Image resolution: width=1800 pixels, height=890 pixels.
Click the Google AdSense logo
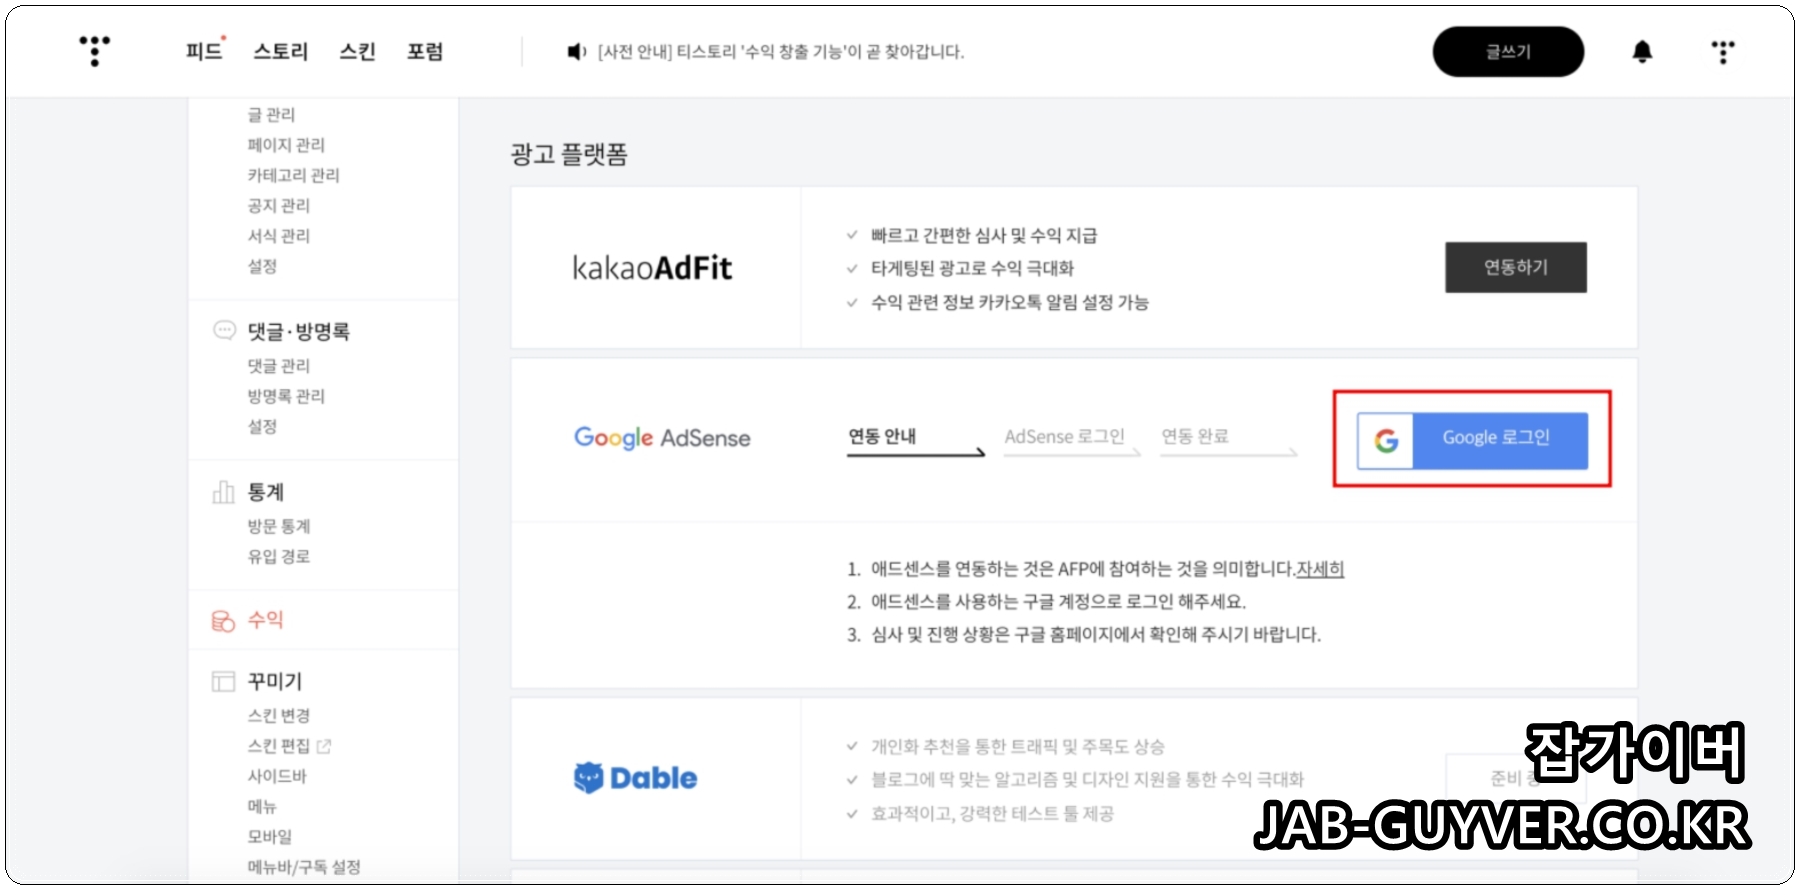click(x=662, y=438)
